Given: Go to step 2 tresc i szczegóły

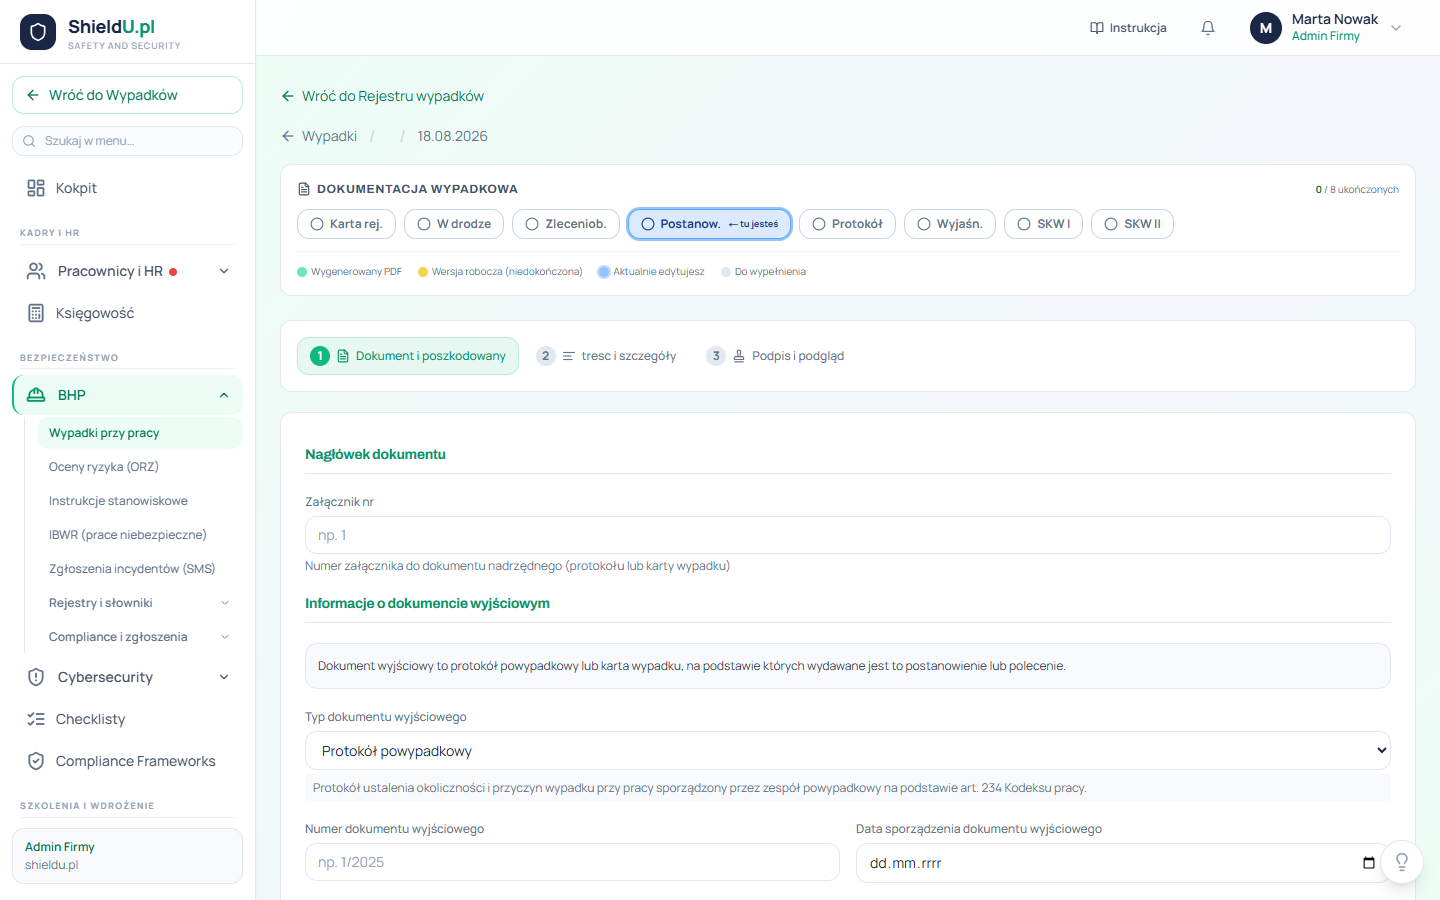Looking at the screenshot, I should coord(607,356).
